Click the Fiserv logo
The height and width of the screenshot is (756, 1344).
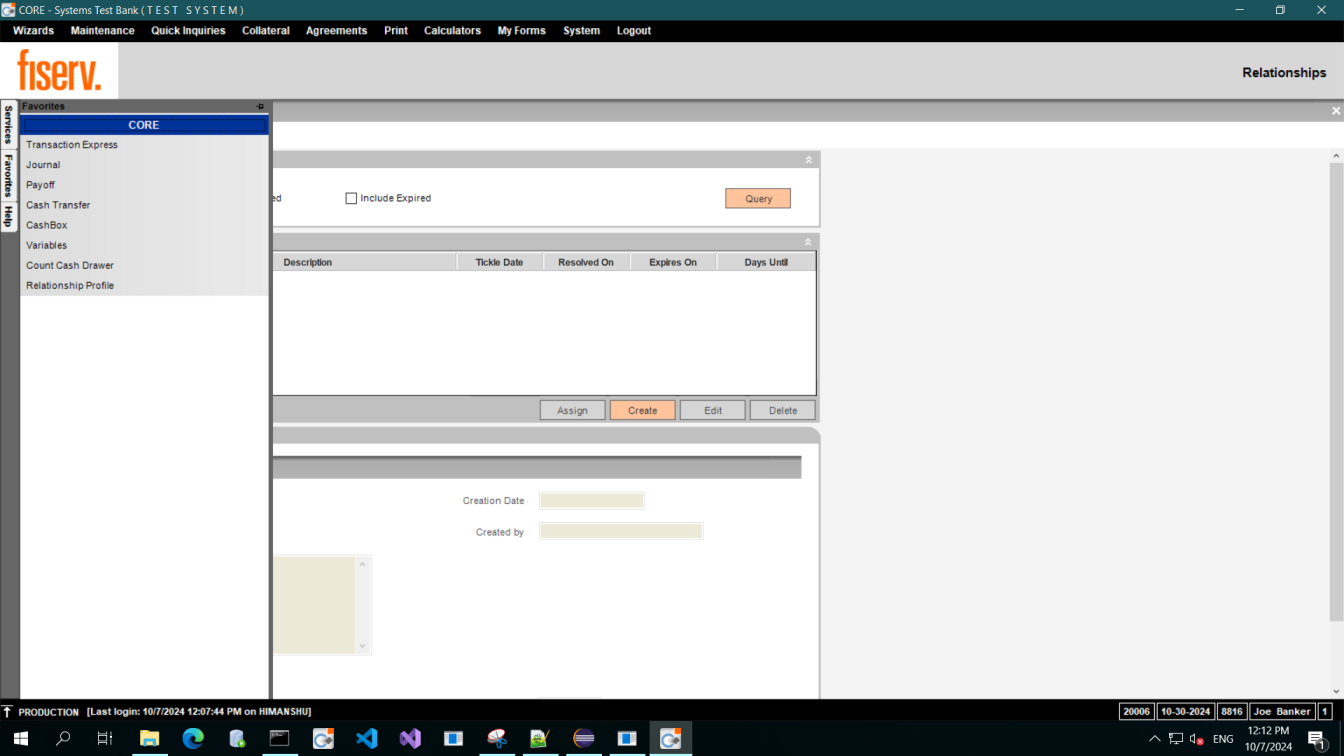point(59,71)
